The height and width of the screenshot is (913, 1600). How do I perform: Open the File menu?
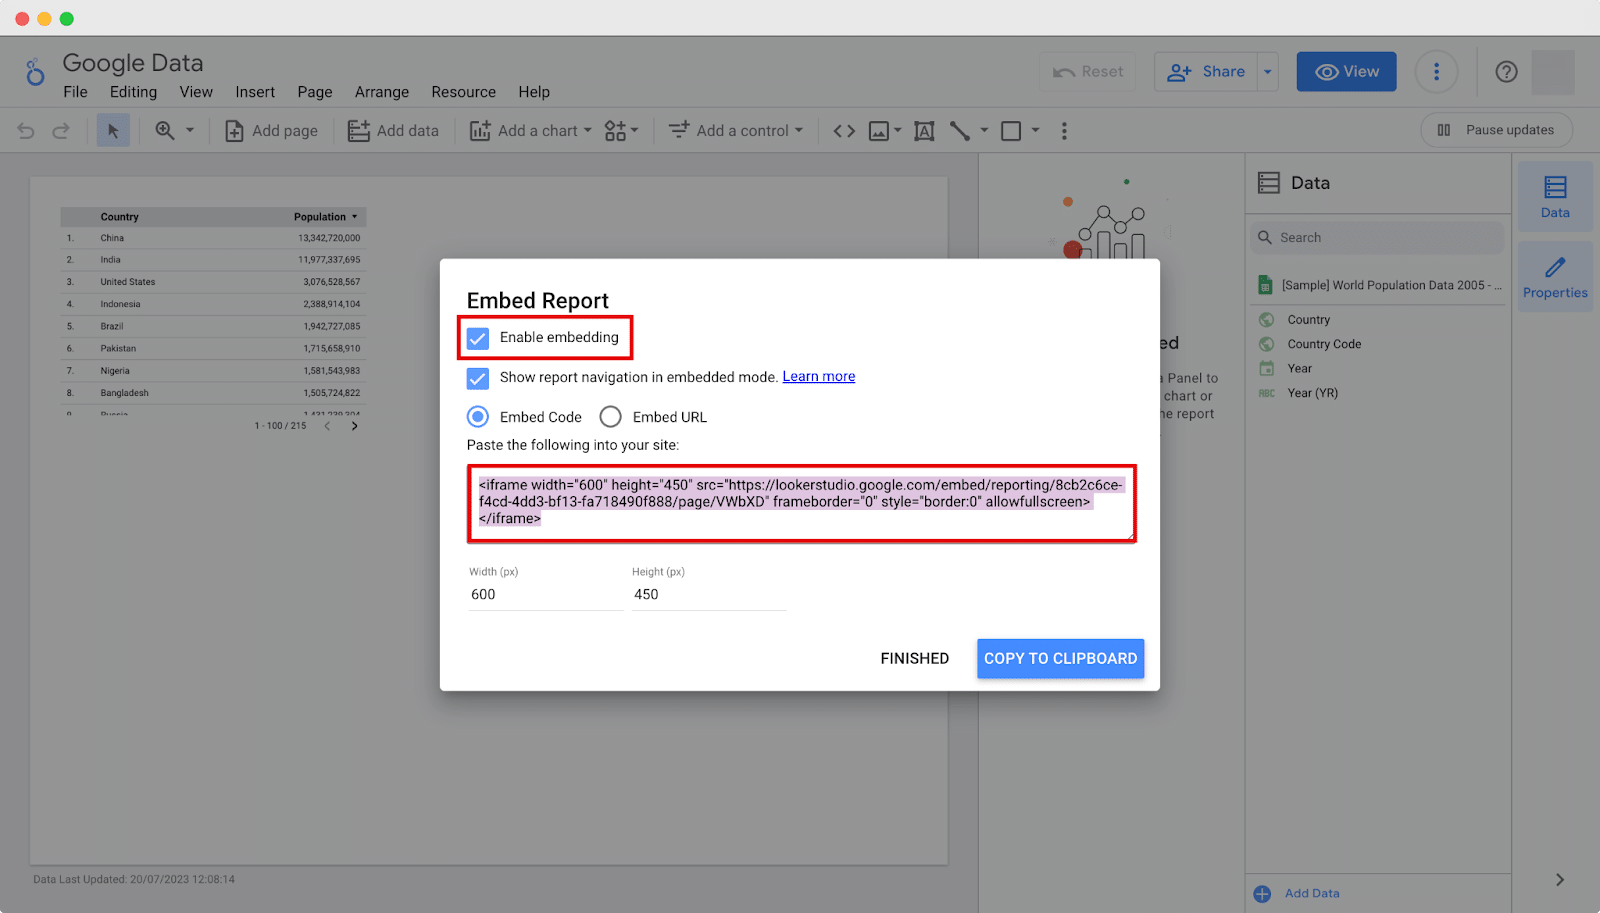75,92
